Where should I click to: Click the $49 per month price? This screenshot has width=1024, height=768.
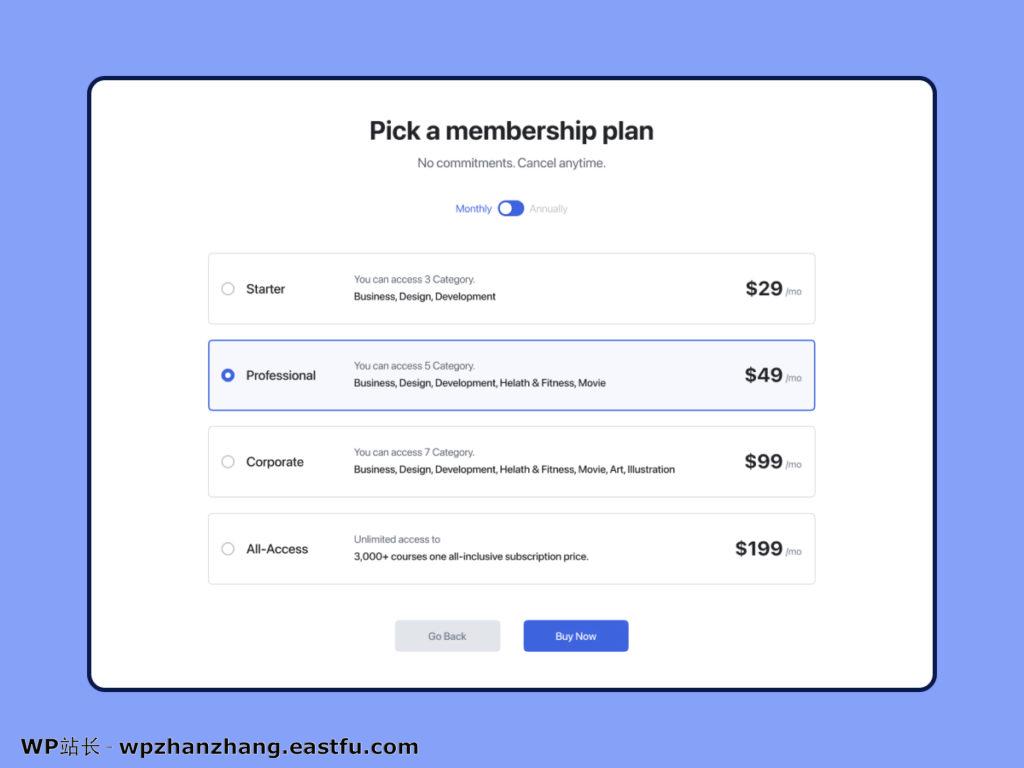click(764, 375)
